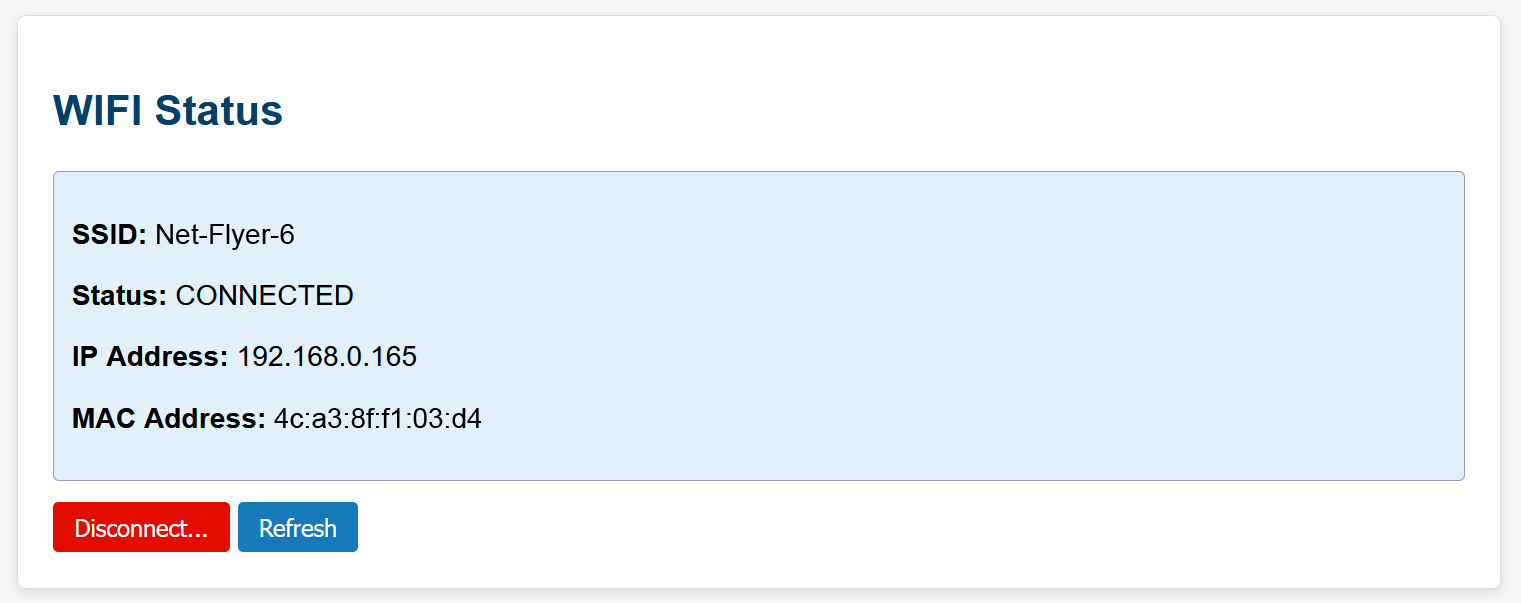The height and width of the screenshot is (603, 1521).
Task: Click the Net-Flyer-6 network name
Action: pos(225,235)
